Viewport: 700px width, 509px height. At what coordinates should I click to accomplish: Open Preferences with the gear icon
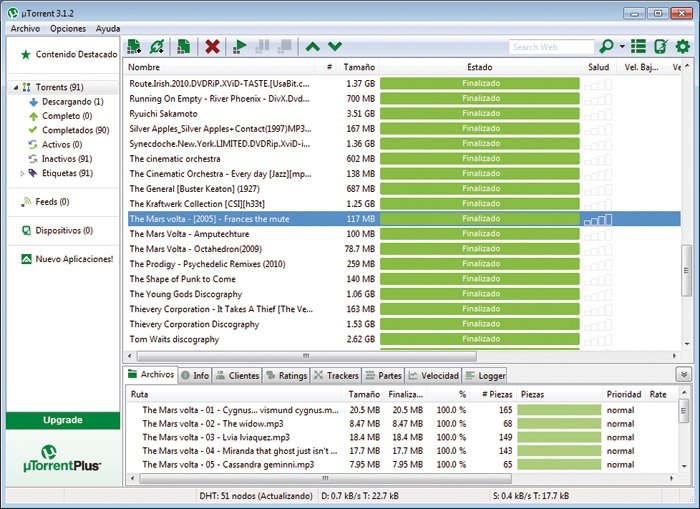pyautogui.click(x=683, y=46)
